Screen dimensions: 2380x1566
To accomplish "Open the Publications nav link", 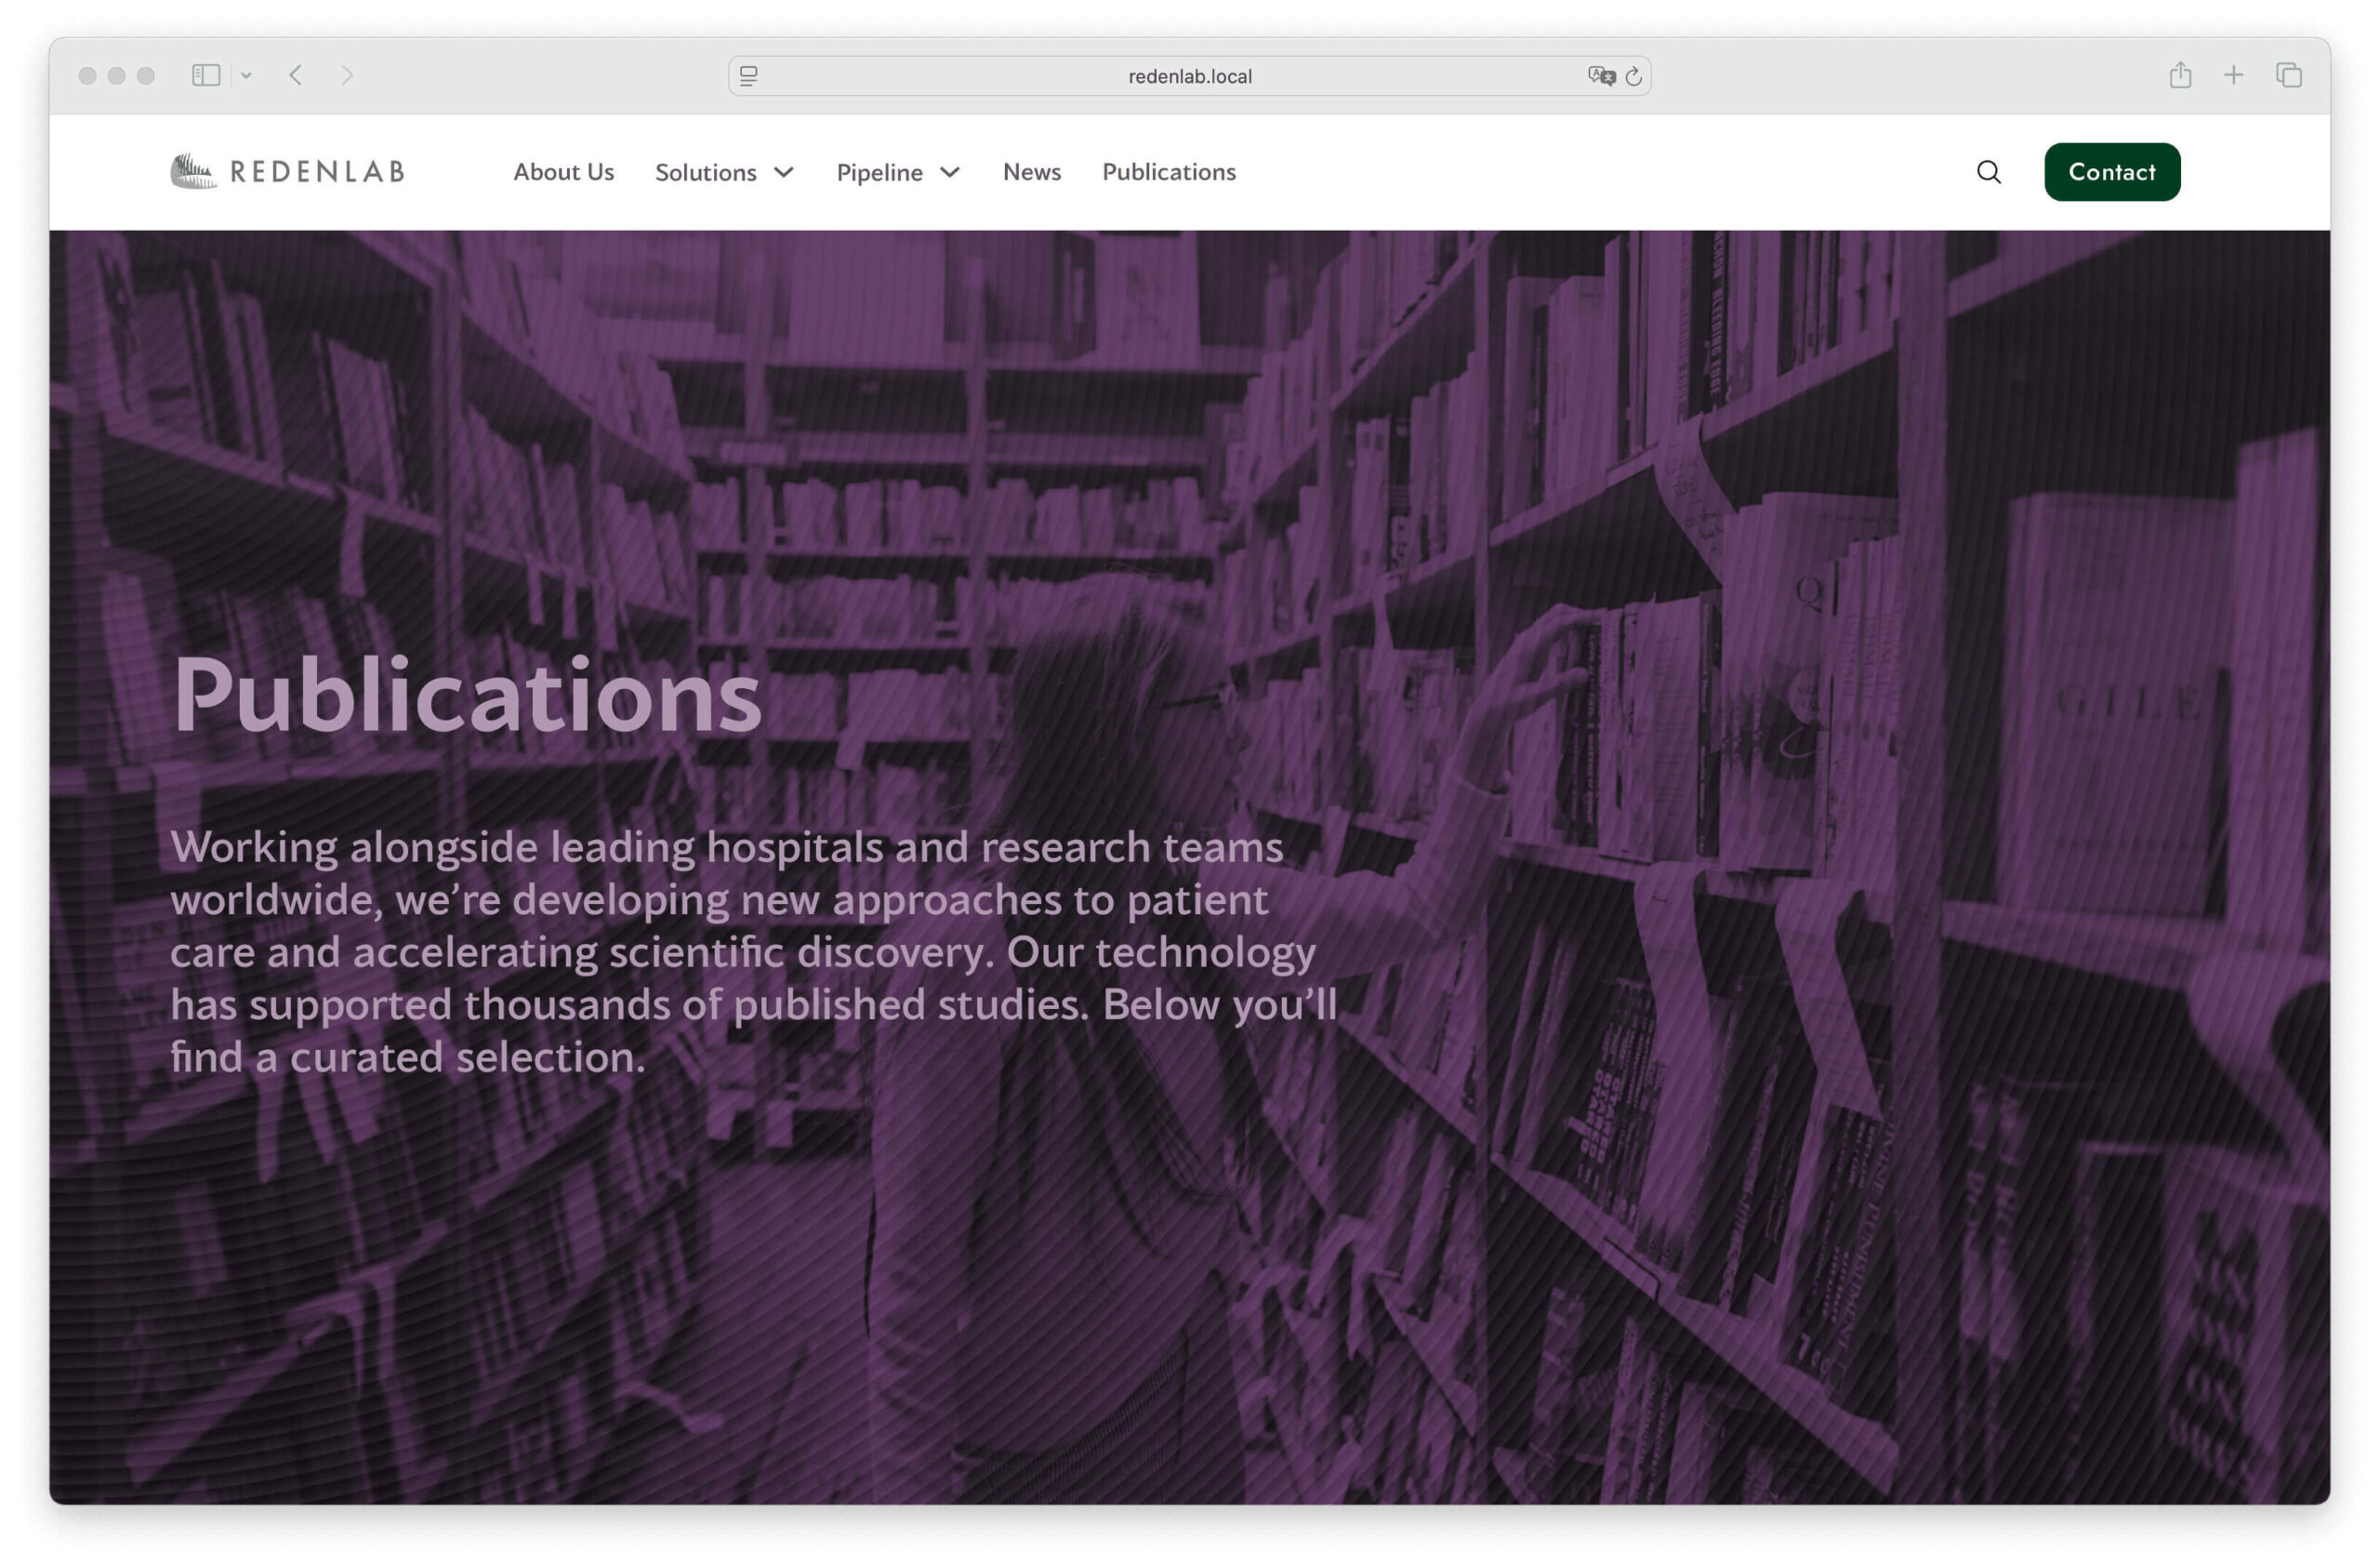I will tap(1168, 172).
